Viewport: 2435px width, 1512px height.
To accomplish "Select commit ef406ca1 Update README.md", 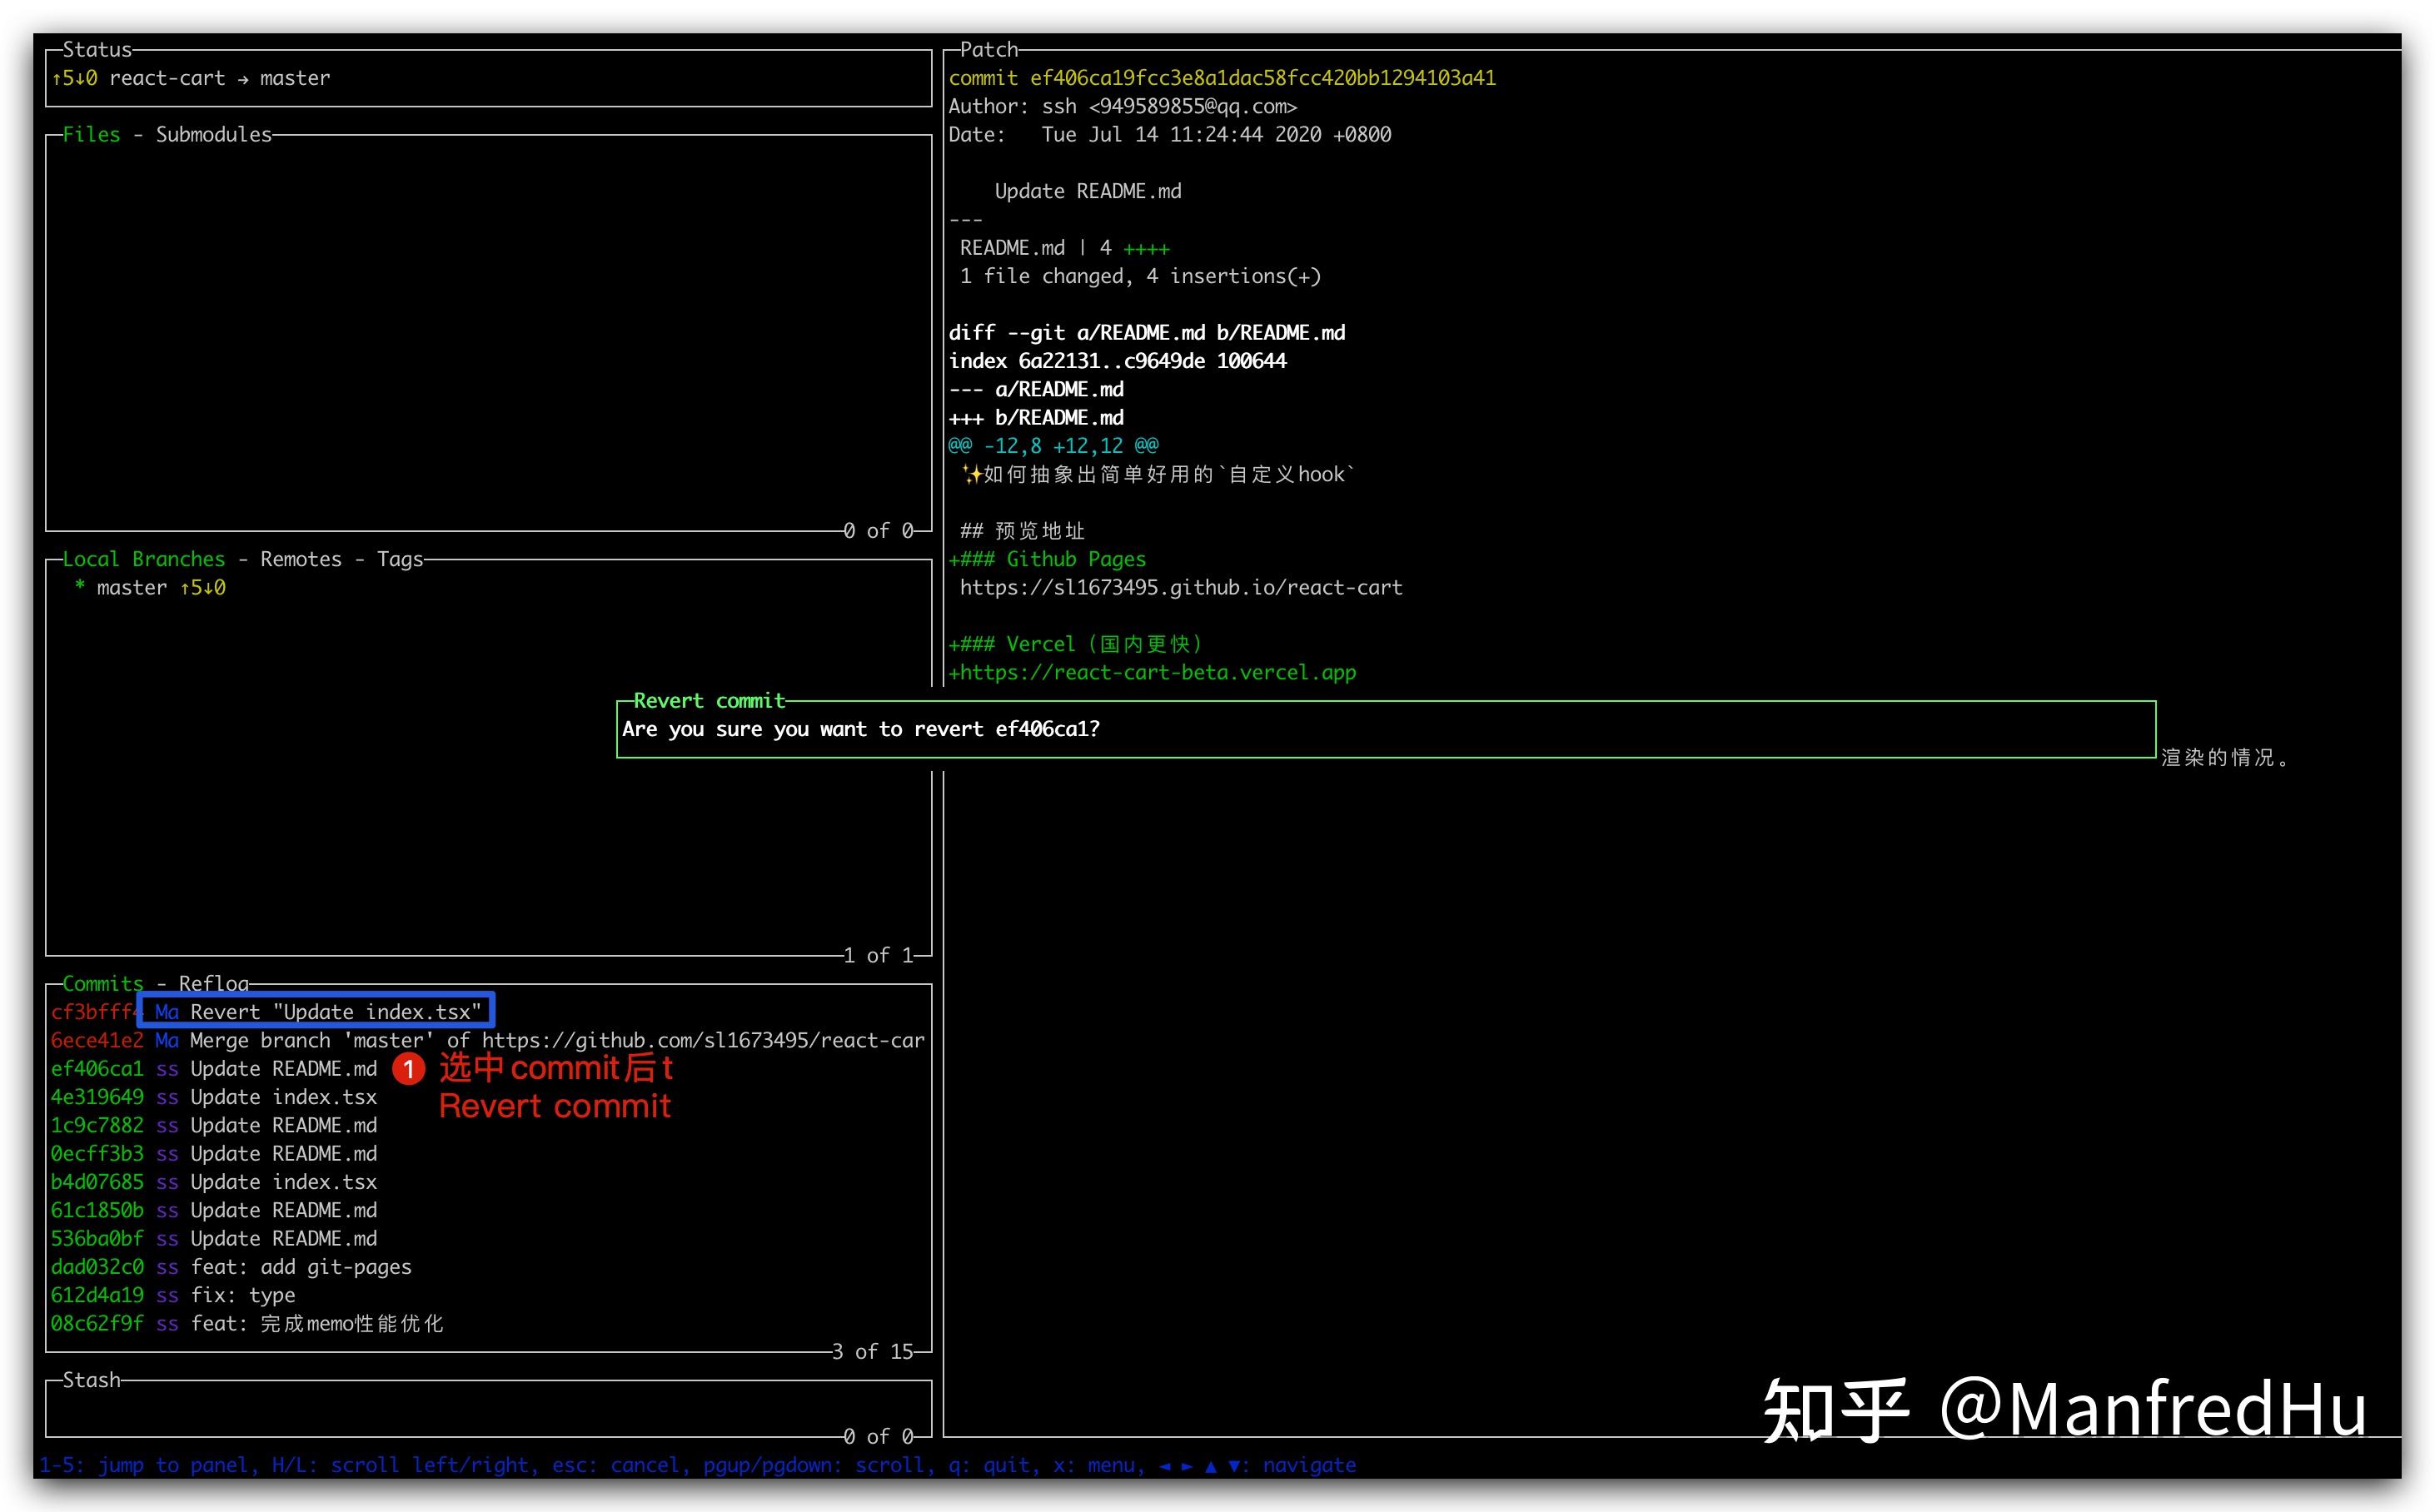I will pyautogui.click(x=214, y=1069).
